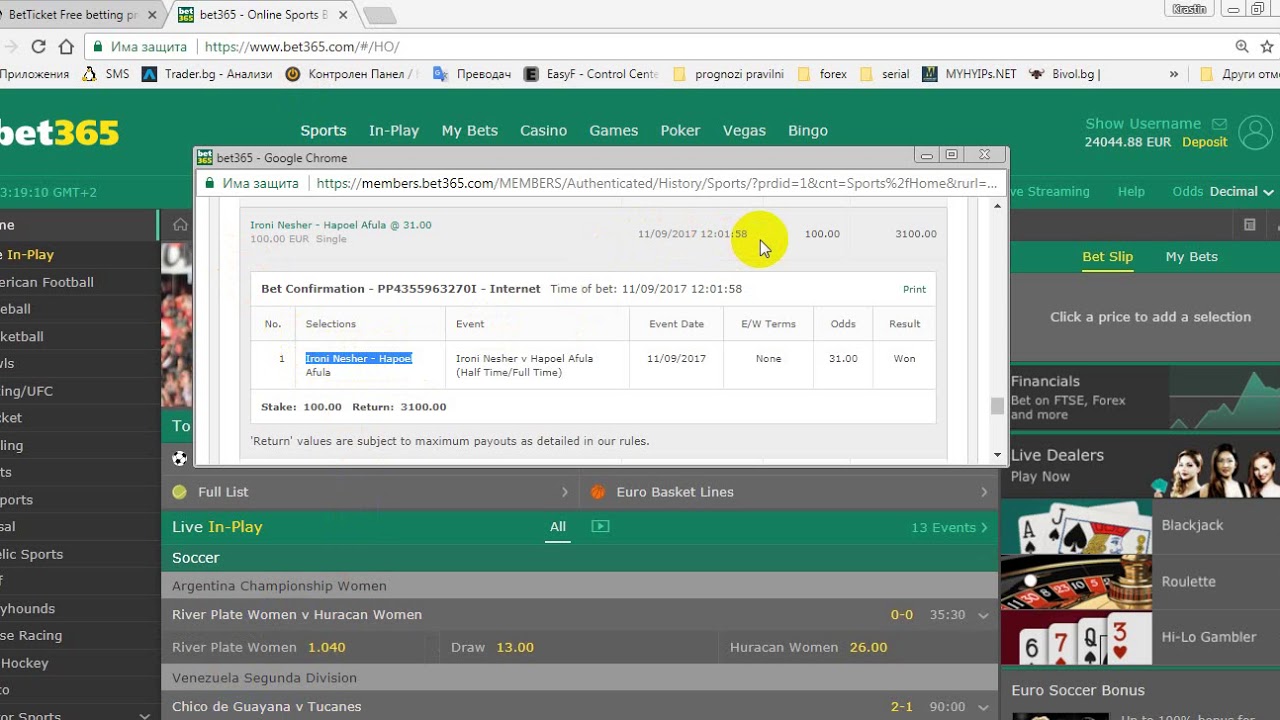Open the Vegas menu
This screenshot has width=1280, height=720.
744,130
